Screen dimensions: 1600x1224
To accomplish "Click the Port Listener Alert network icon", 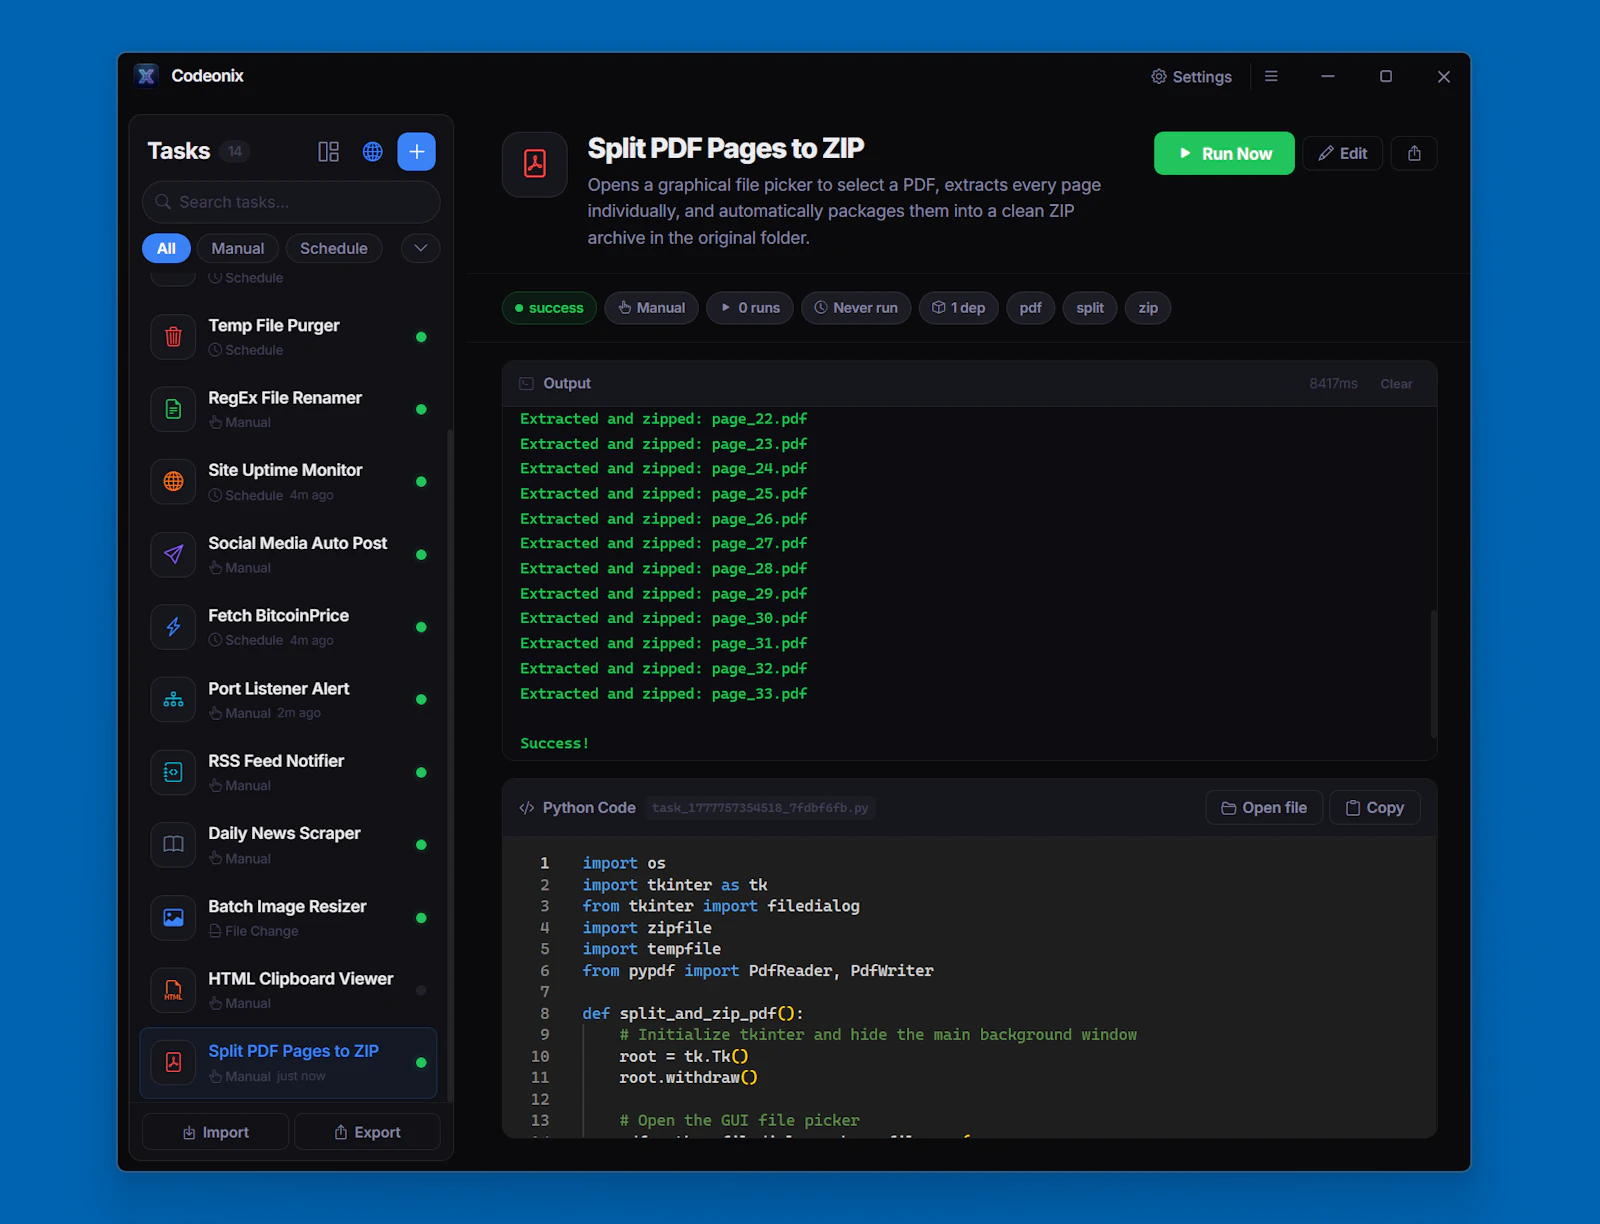I will (173, 699).
